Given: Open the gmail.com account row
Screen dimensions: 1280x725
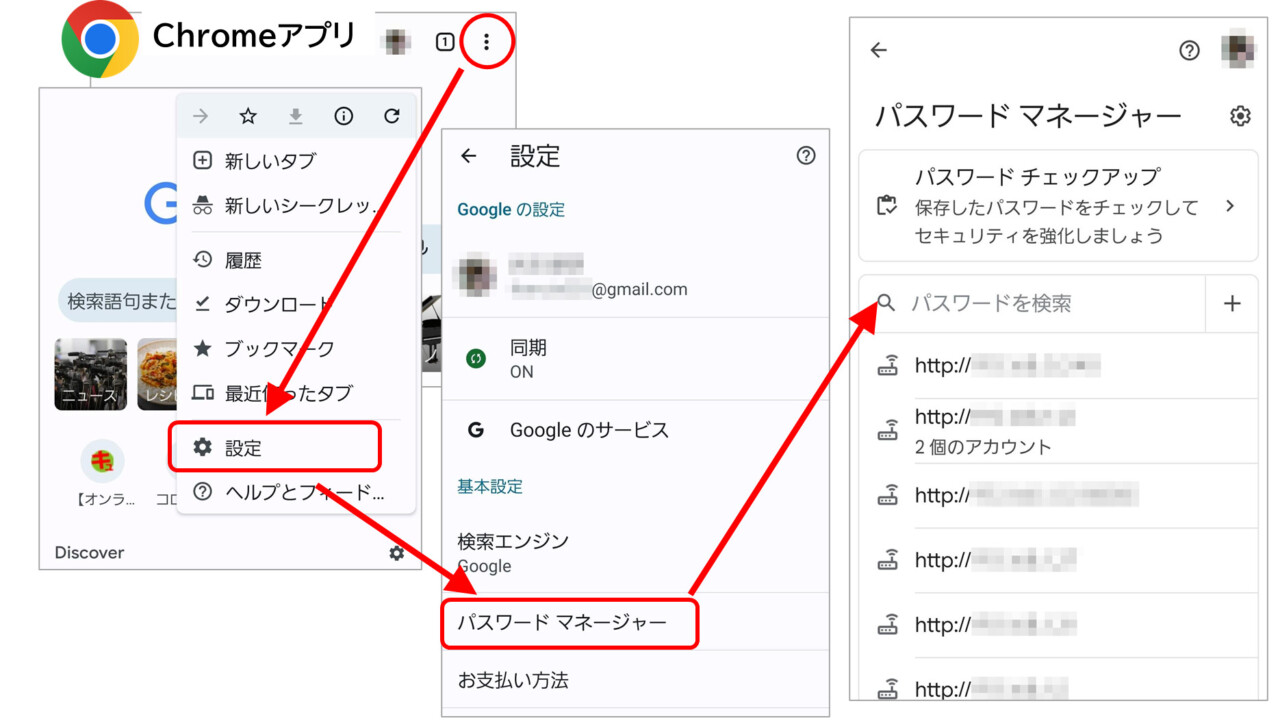Looking at the screenshot, I should point(635,277).
